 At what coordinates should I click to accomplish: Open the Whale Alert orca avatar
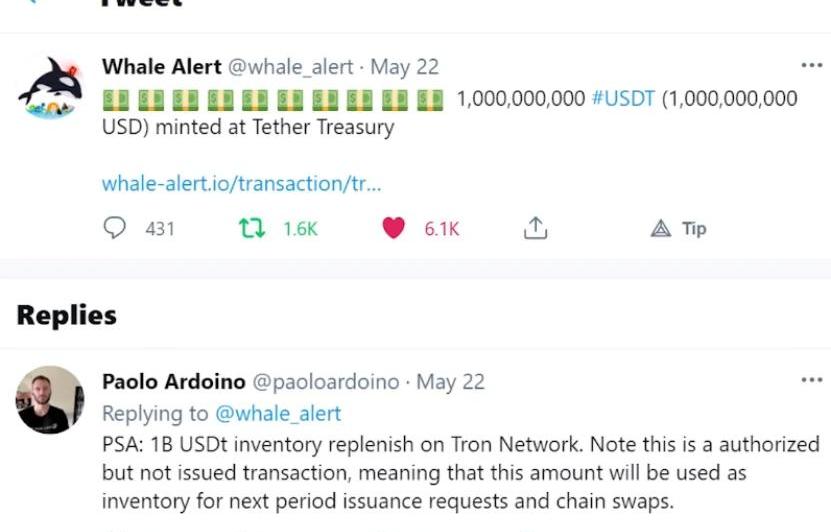[x=50, y=87]
